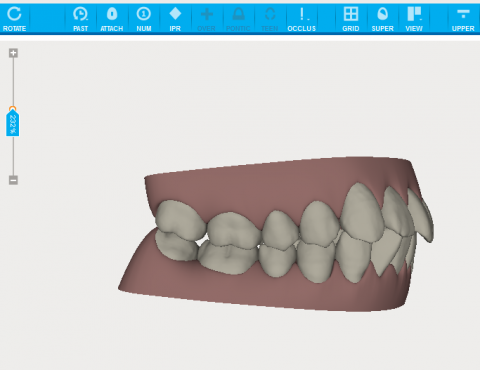The height and width of the screenshot is (370, 480).
Task: Open the View layout dropdown
Action: coord(414,19)
